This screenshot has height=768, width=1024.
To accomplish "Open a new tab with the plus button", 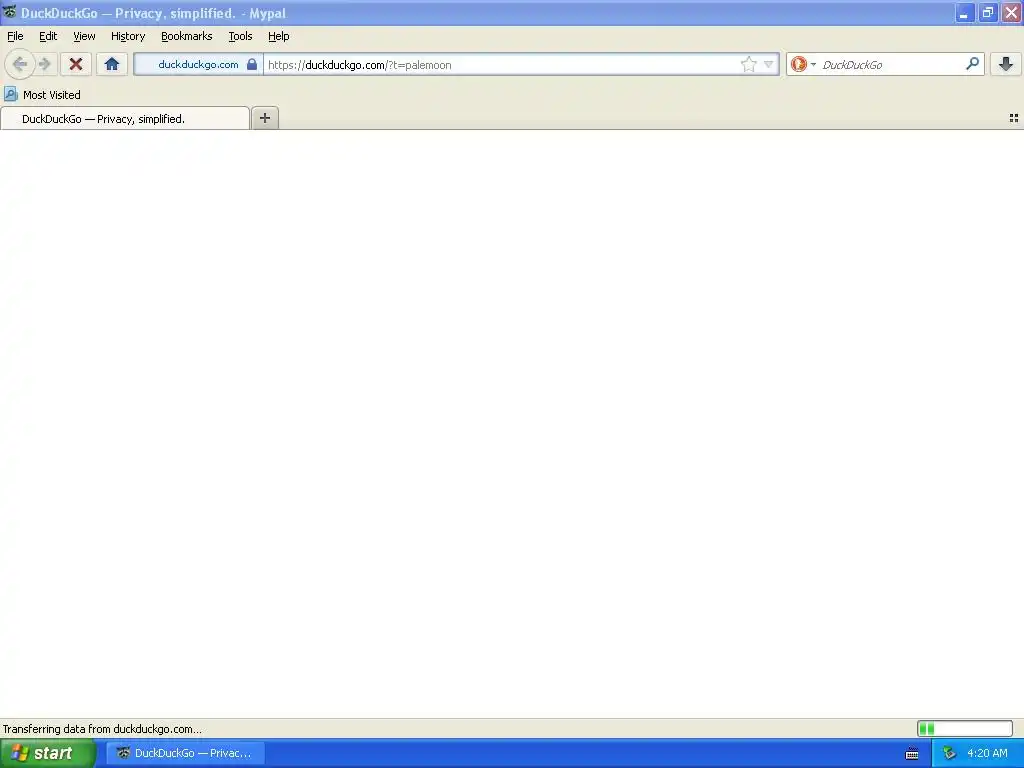I will click(264, 118).
